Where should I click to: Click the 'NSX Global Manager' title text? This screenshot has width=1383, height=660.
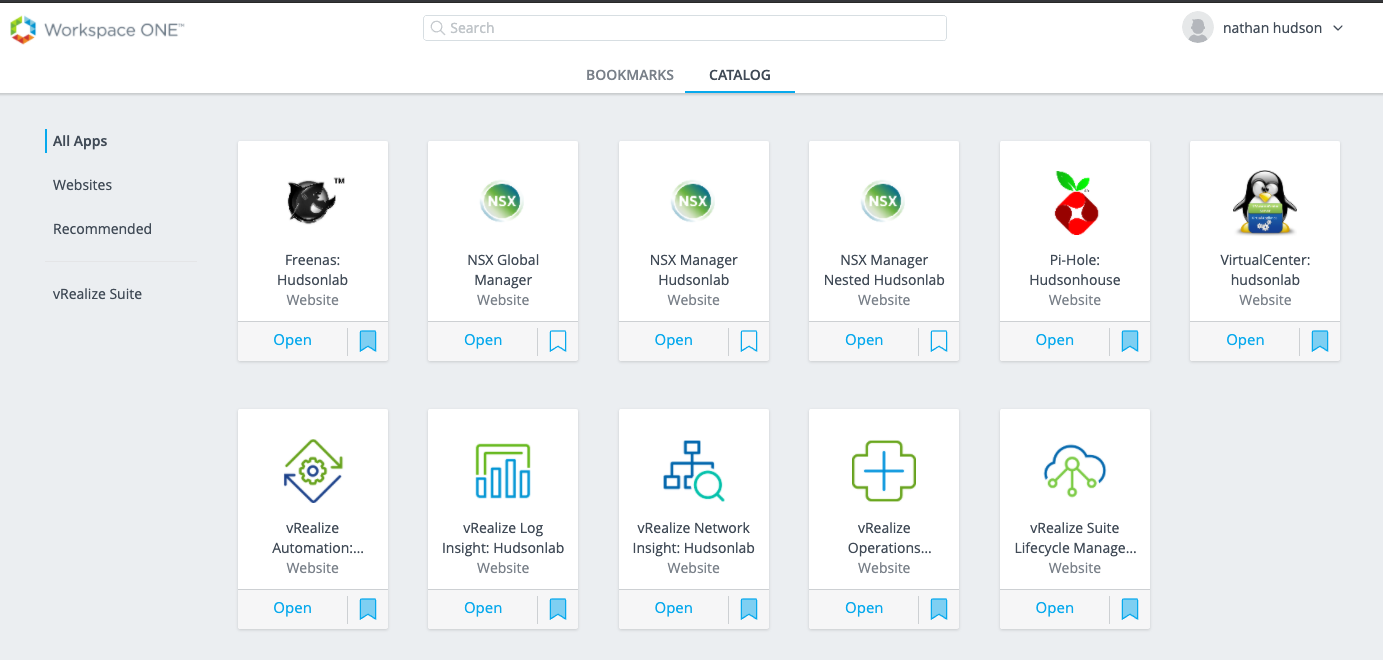503,270
